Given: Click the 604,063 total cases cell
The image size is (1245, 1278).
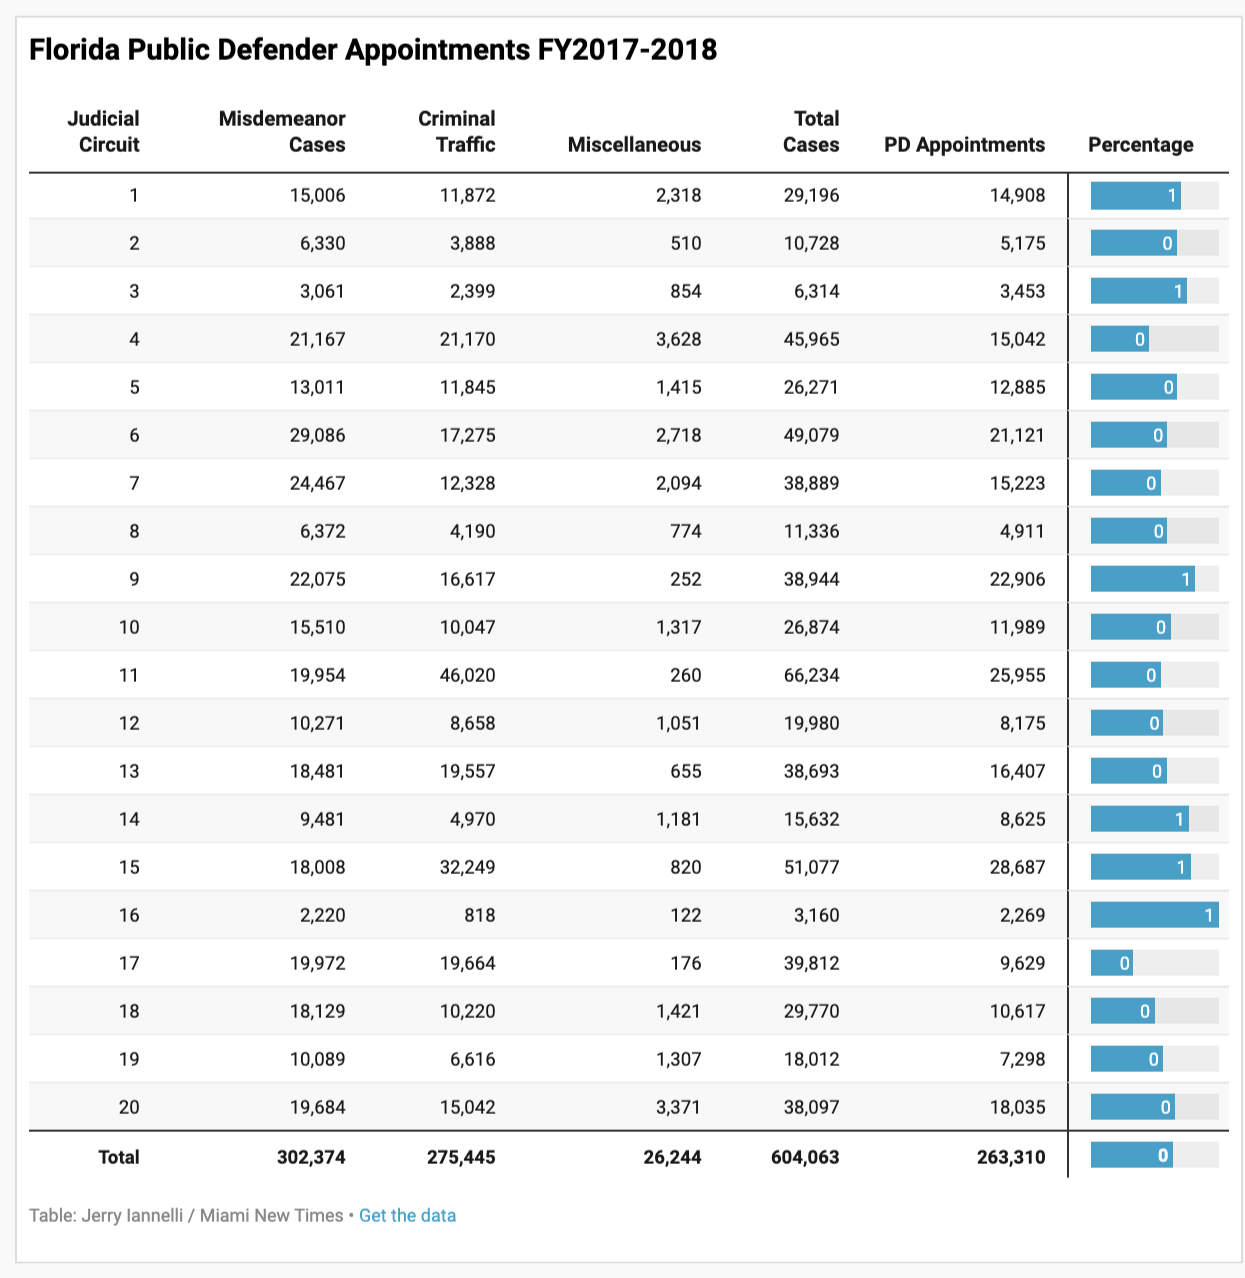Looking at the screenshot, I should 805,1157.
